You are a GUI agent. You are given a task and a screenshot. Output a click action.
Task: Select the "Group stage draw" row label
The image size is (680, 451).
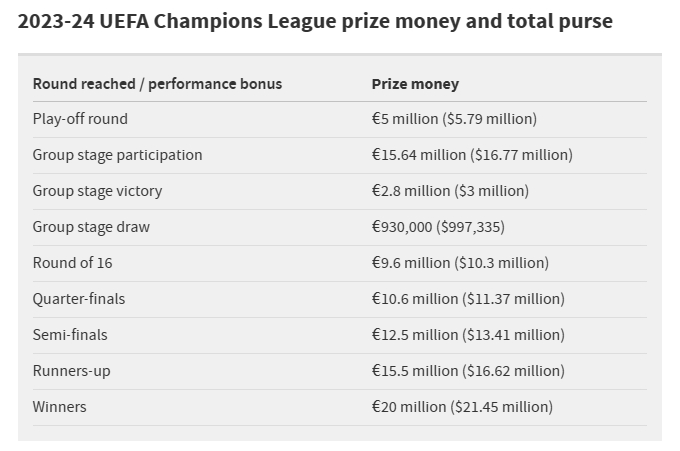[x=91, y=227]
